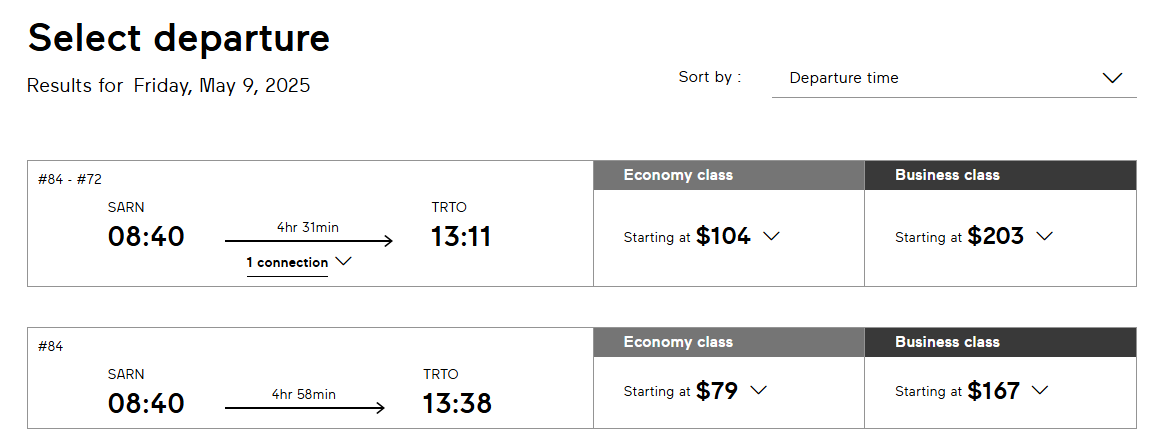Viewport: 1167px width, 447px height.
Task: Click the route arrow under 4hr 31min
Action: [308, 241]
